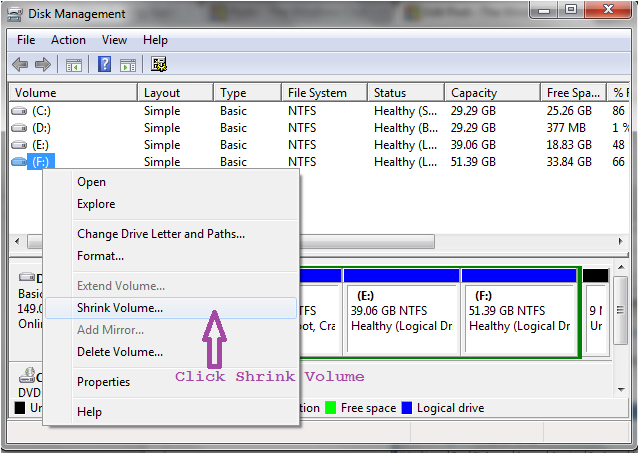Screen dimensions: 639x454
Task: Click the Back arrow toolbar icon
Action: point(20,64)
